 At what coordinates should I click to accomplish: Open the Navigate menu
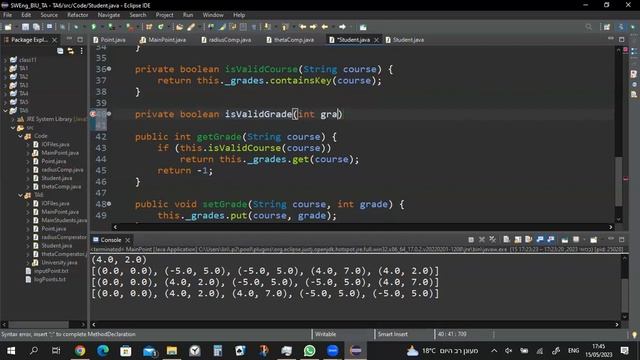coord(109,15)
